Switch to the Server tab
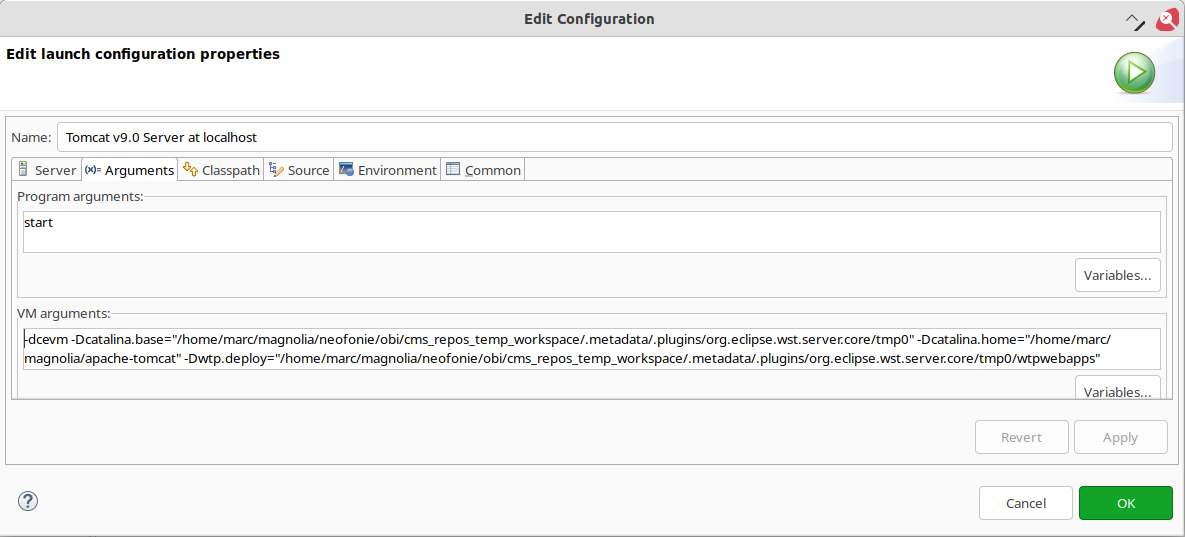Screen dimensions: 1185x537 [x=46, y=170]
